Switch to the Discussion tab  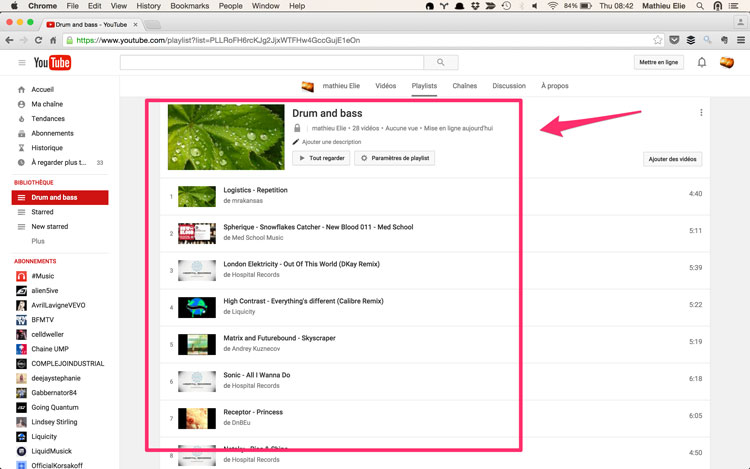click(x=509, y=86)
